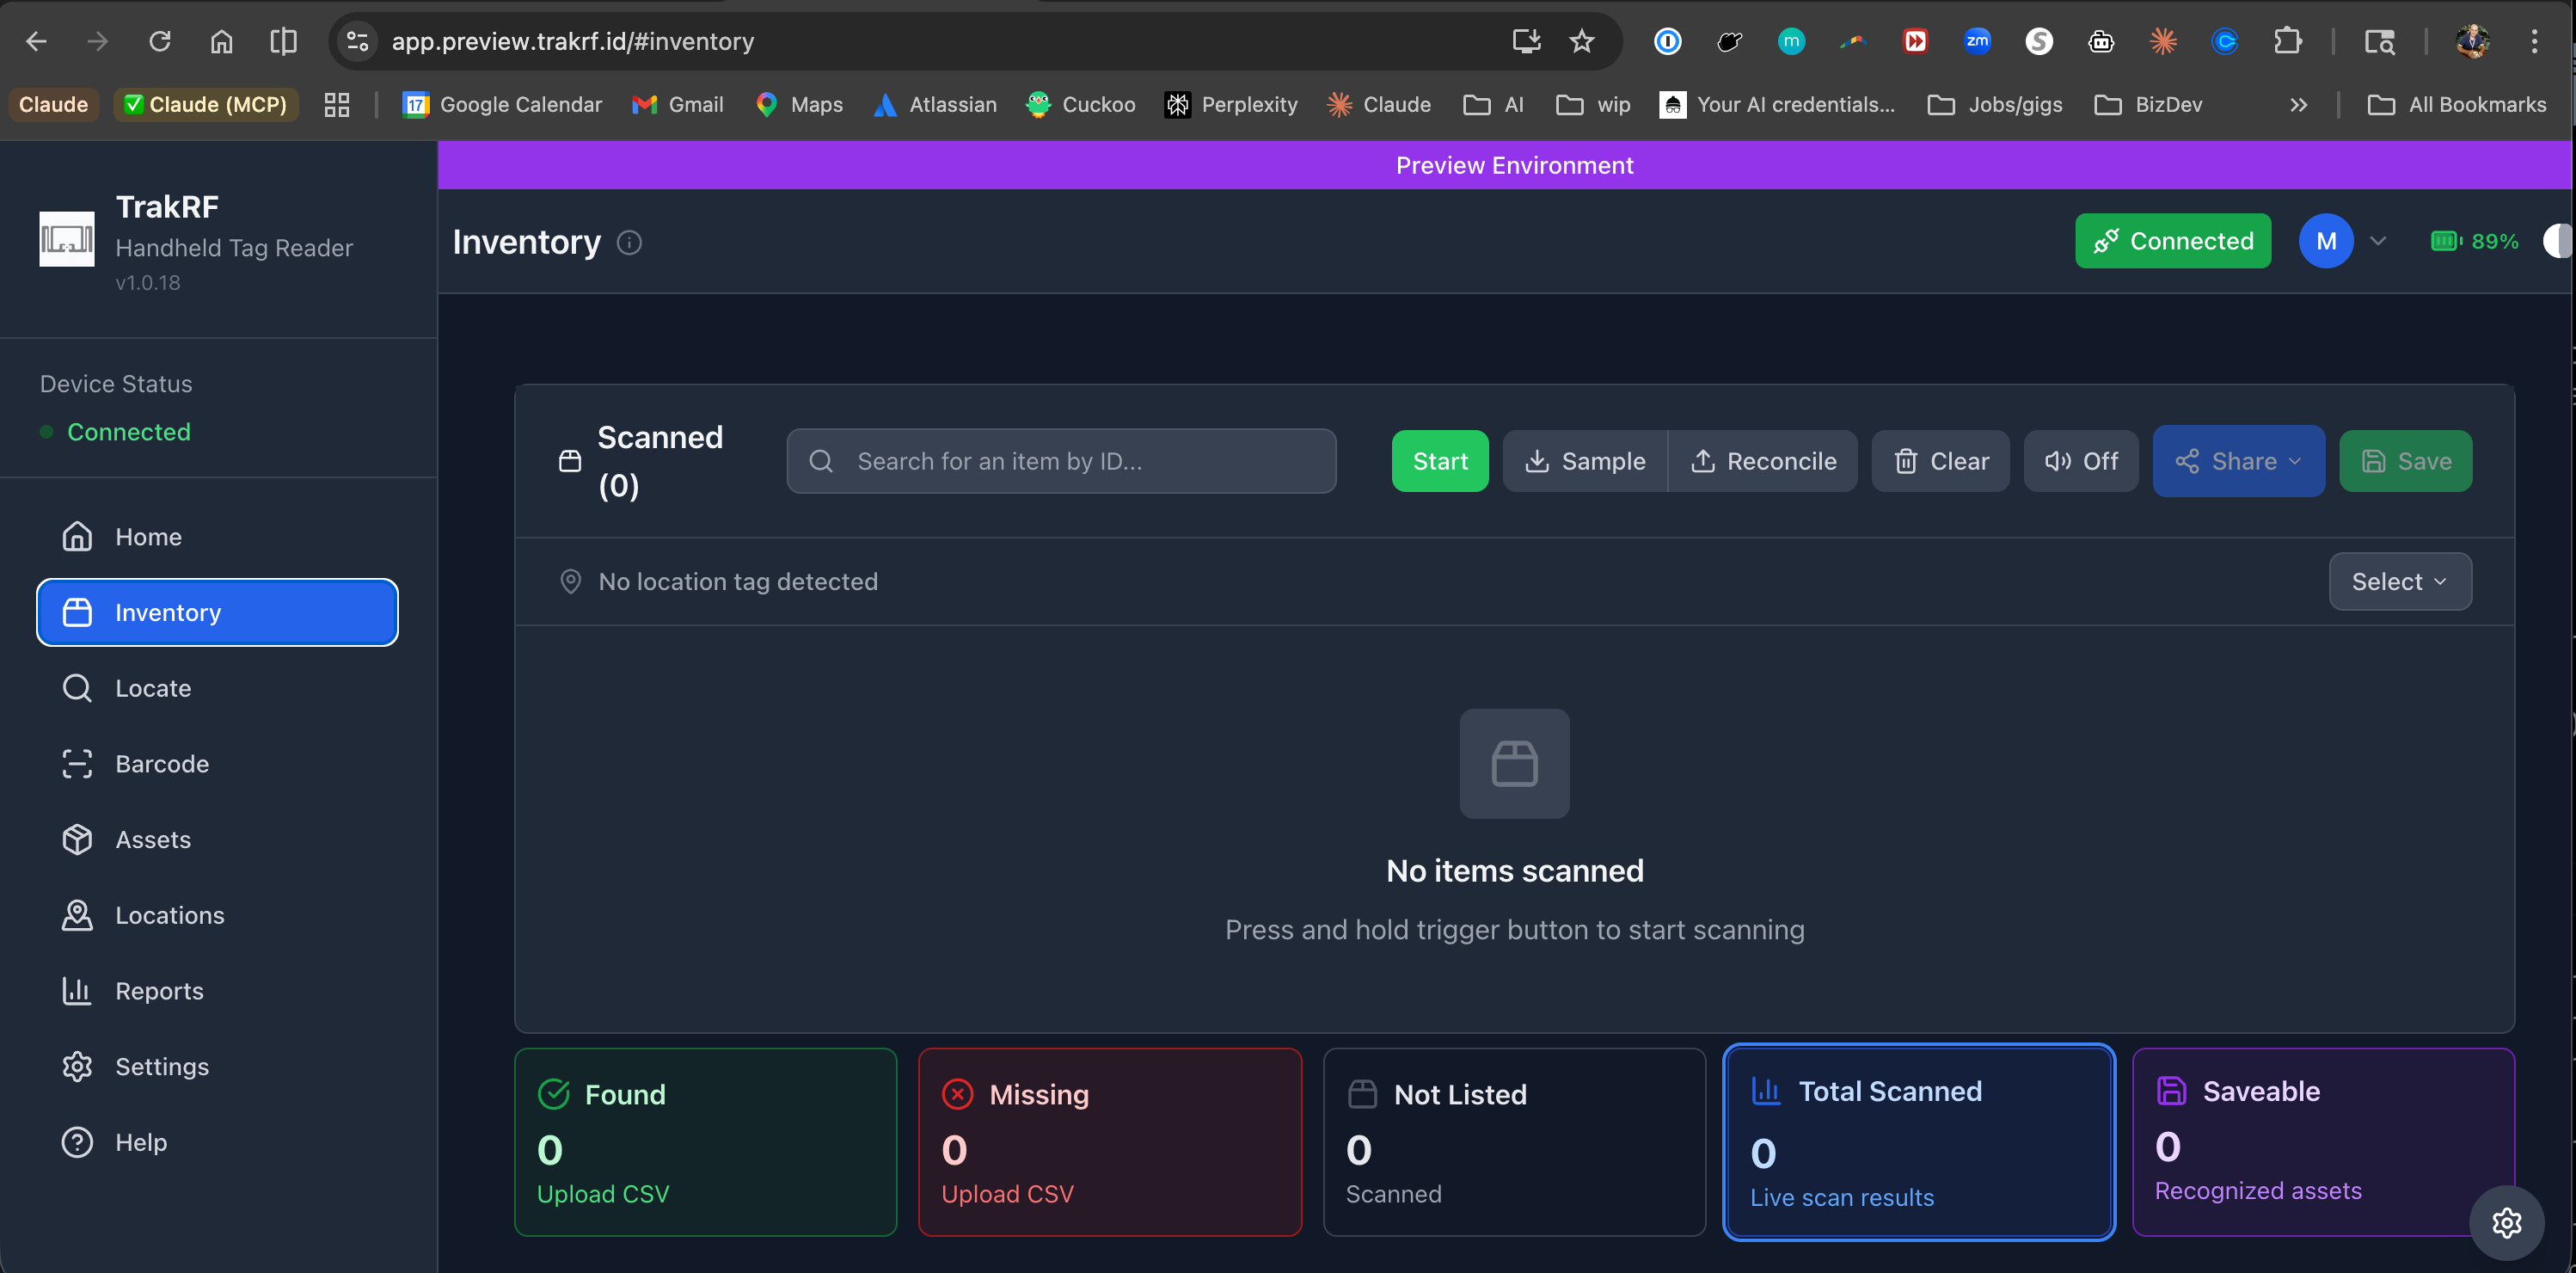Open the user profile chevron dropdown
Image resolution: width=2576 pixels, height=1273 pixels.
2379,241
